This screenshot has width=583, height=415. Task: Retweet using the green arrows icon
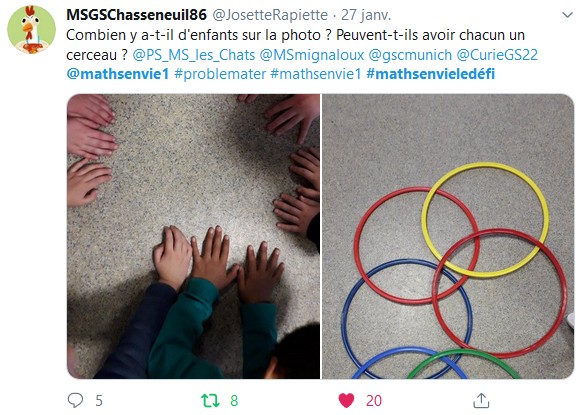(x=210, y=400)
